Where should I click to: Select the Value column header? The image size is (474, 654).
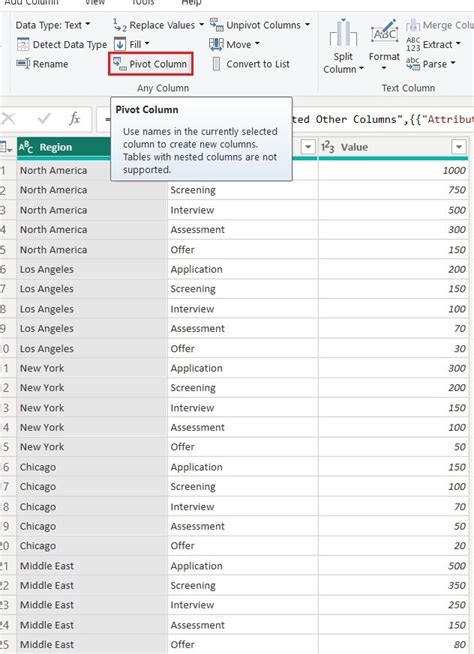tap(393, 147)
